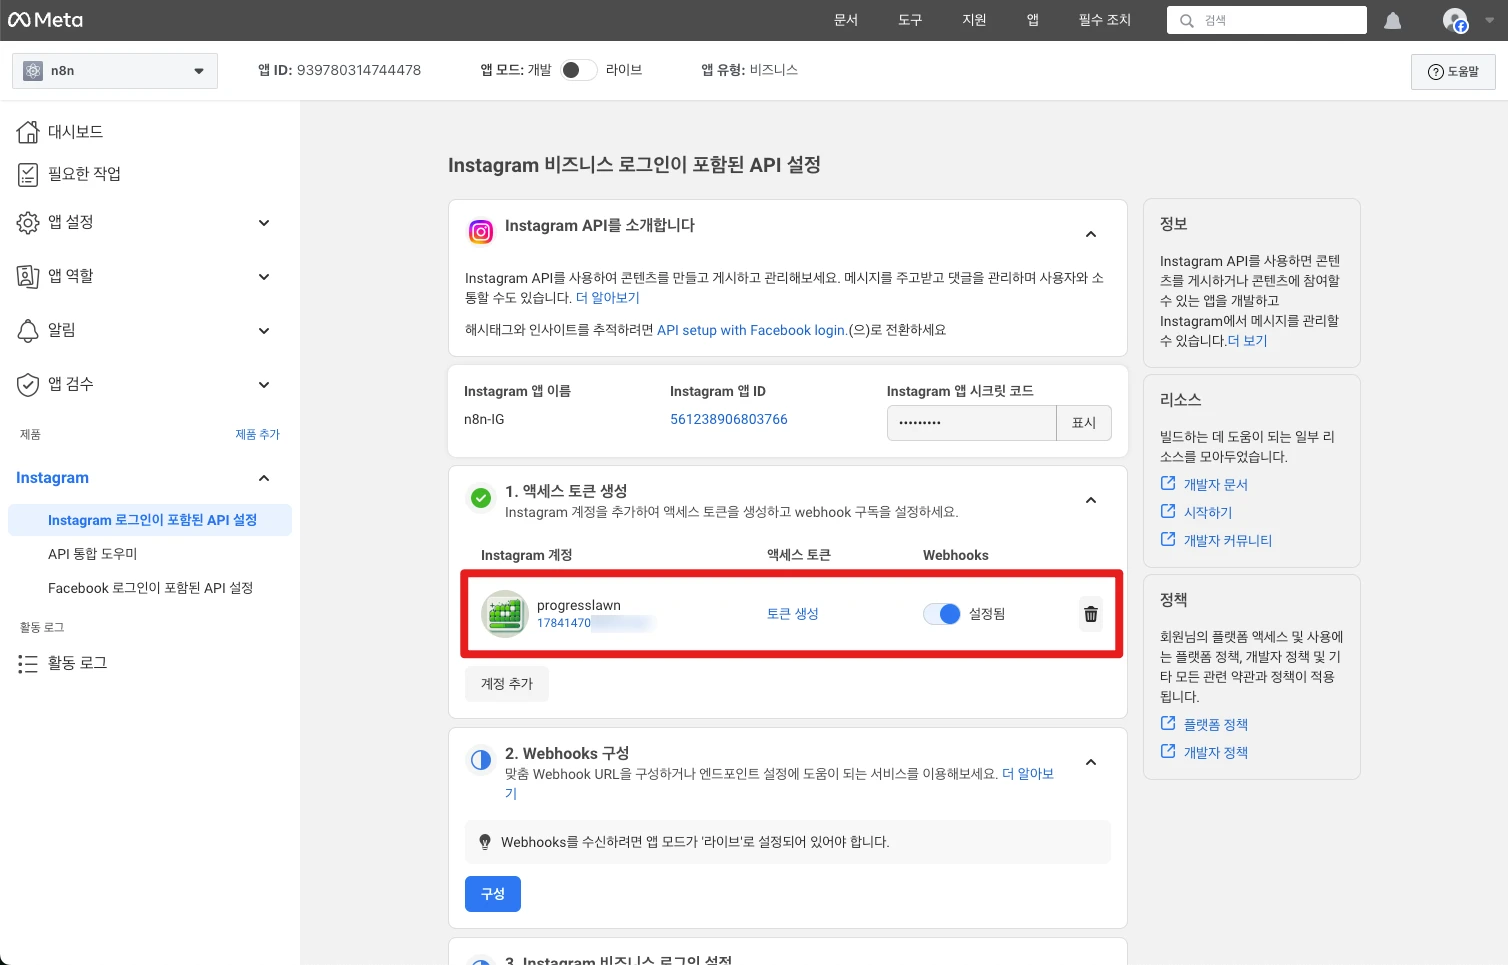Click the dashboard home icon
The height and width of the screenshot is (965, 1508).
coord(28,132)
